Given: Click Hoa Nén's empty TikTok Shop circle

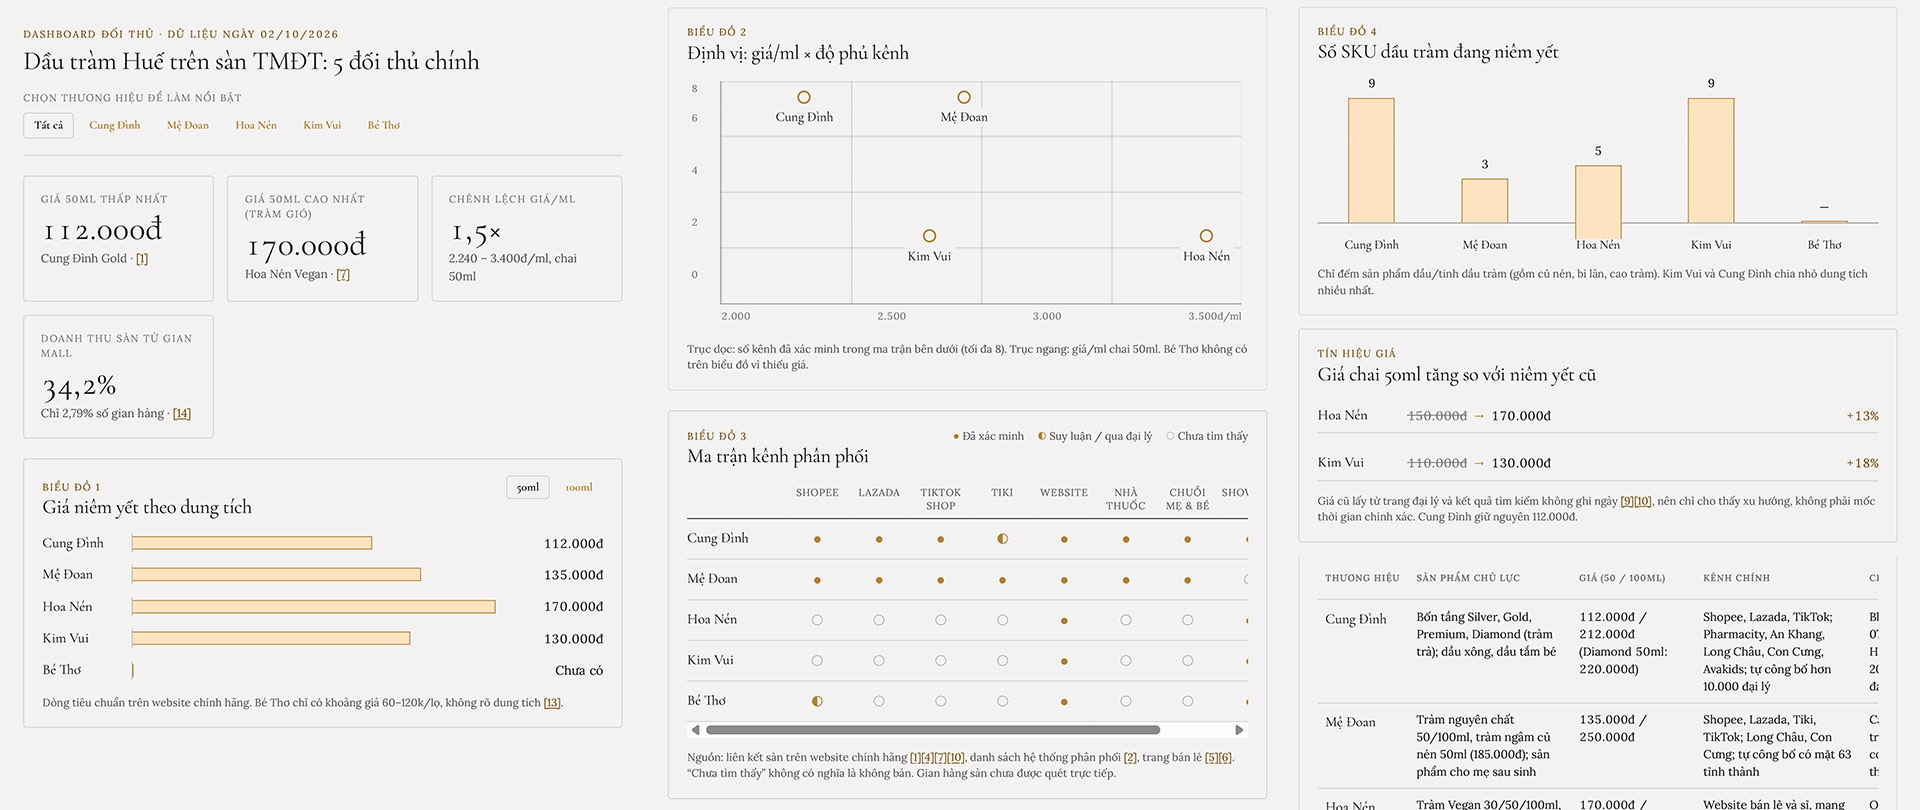Looking at the screenshot, I should point(940,621).
